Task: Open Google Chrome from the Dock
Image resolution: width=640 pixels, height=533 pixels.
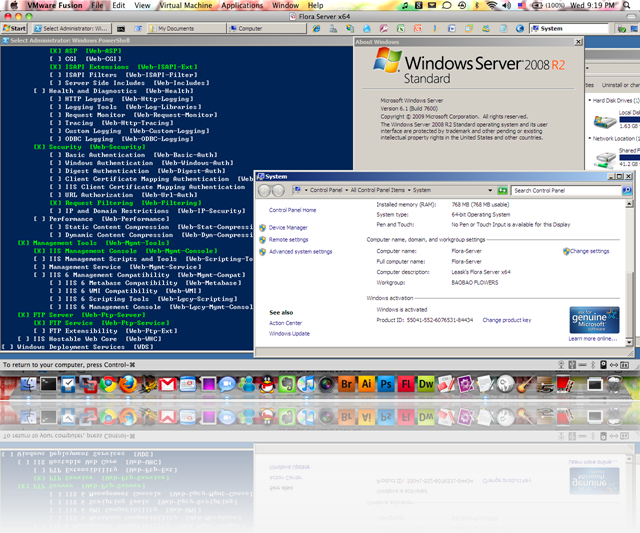Action: [109, 384]
